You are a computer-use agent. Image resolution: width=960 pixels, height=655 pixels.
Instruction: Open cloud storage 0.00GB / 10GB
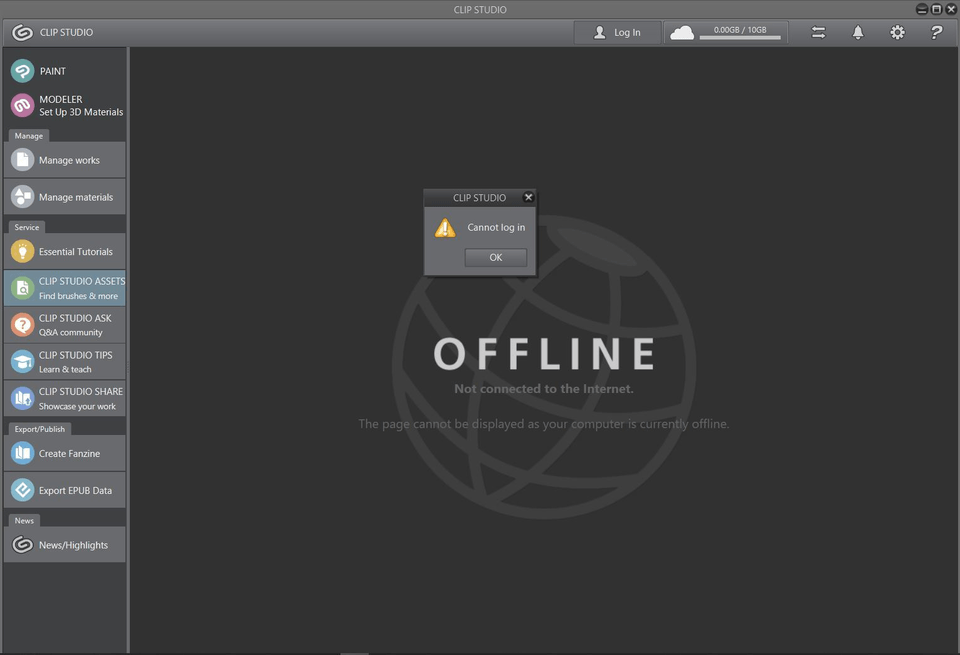coord(726,32)
